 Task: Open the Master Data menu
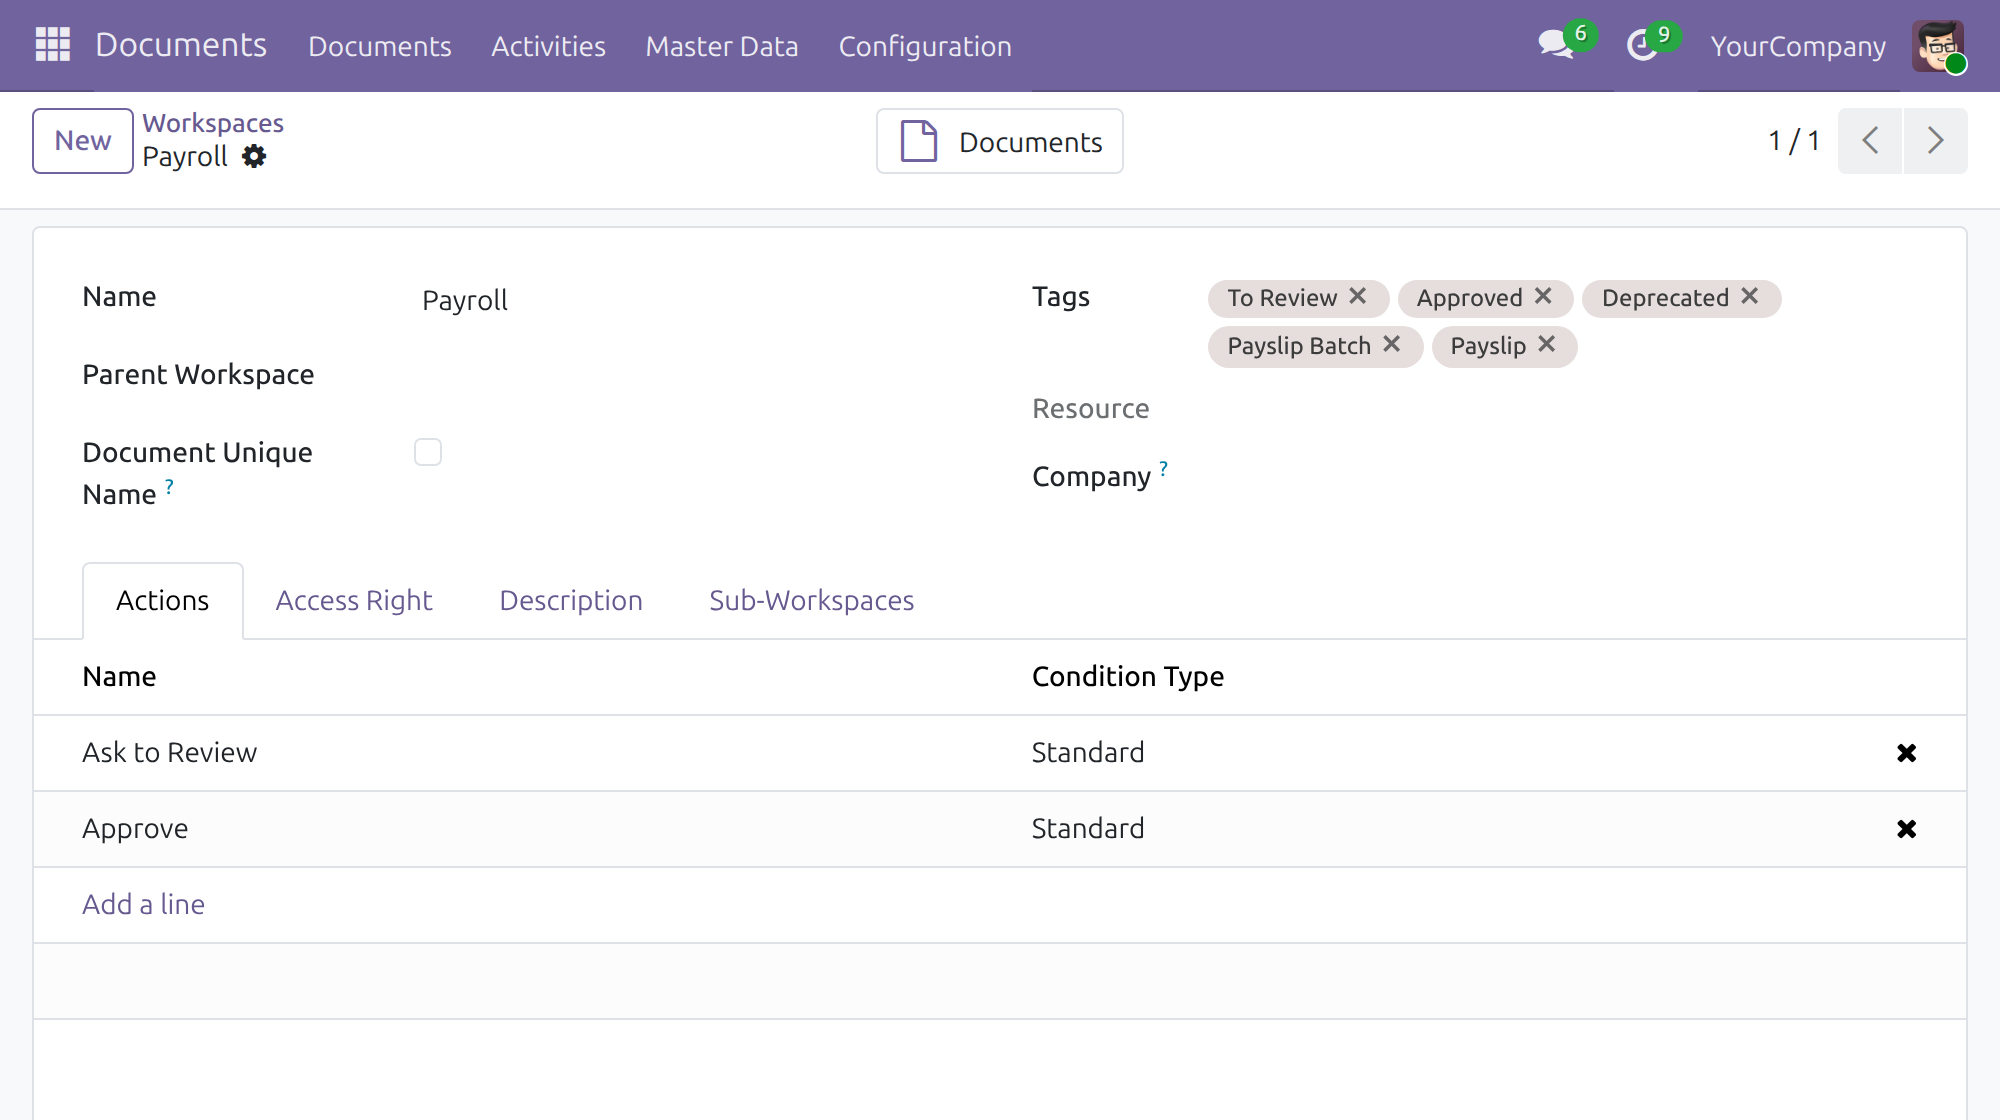click(x=722, y=46)
